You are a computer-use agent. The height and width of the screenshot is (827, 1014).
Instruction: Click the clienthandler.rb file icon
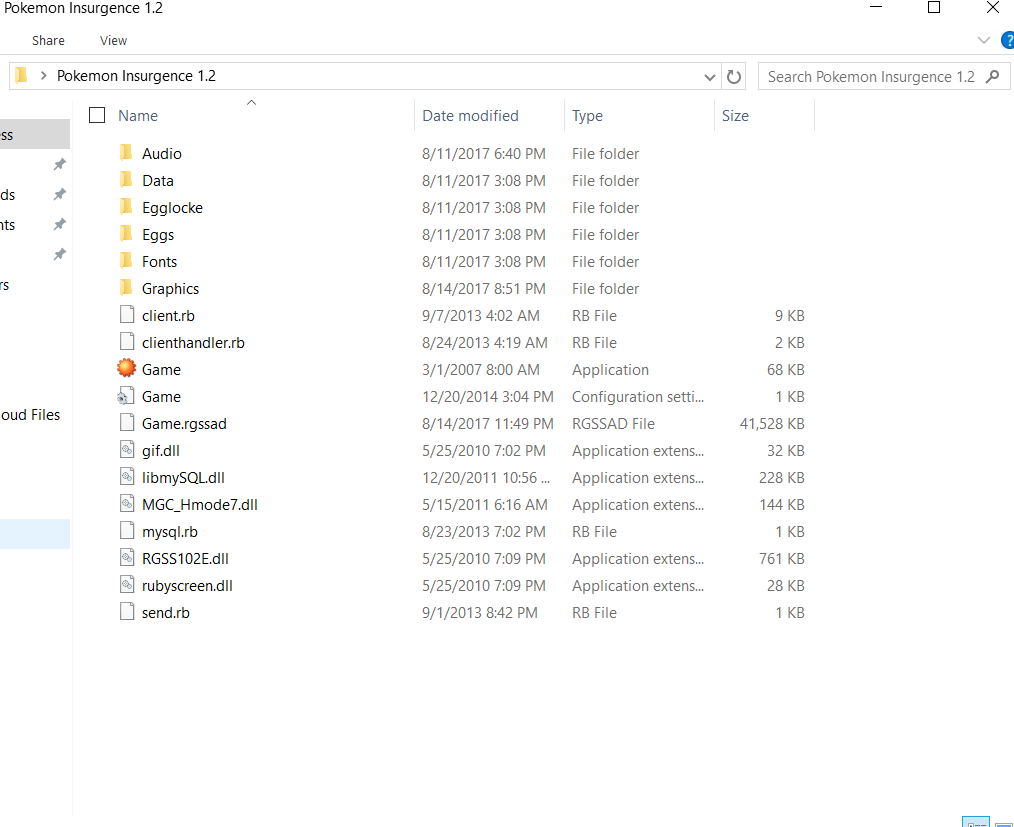click(x=127, y=342)
